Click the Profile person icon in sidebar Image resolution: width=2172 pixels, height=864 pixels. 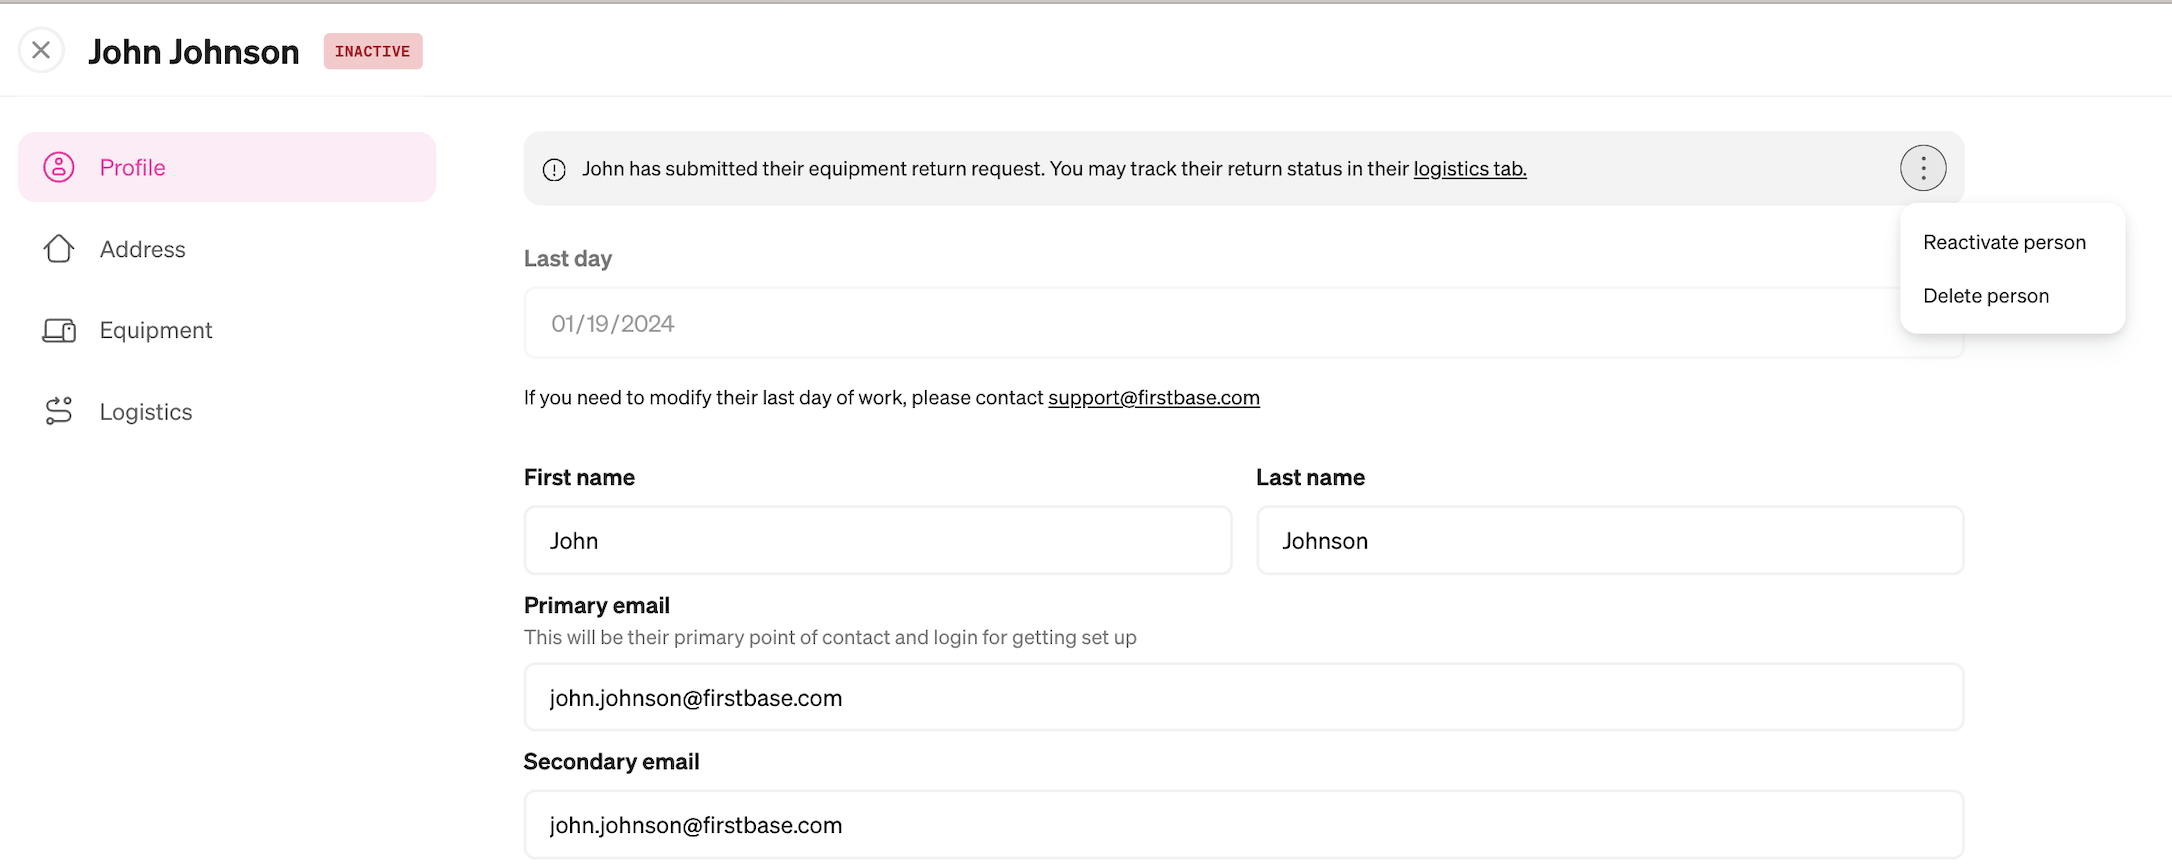[59, 167]
